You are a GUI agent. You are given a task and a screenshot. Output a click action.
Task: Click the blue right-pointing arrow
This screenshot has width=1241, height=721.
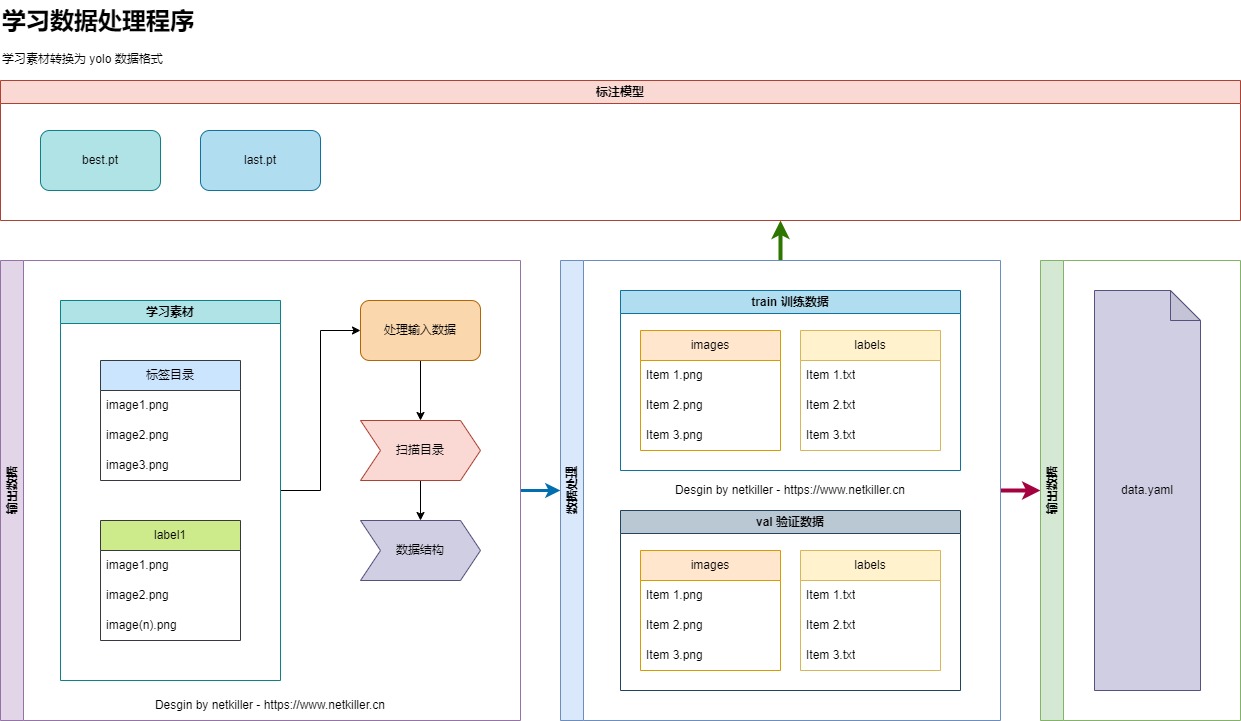pos(540,490)
